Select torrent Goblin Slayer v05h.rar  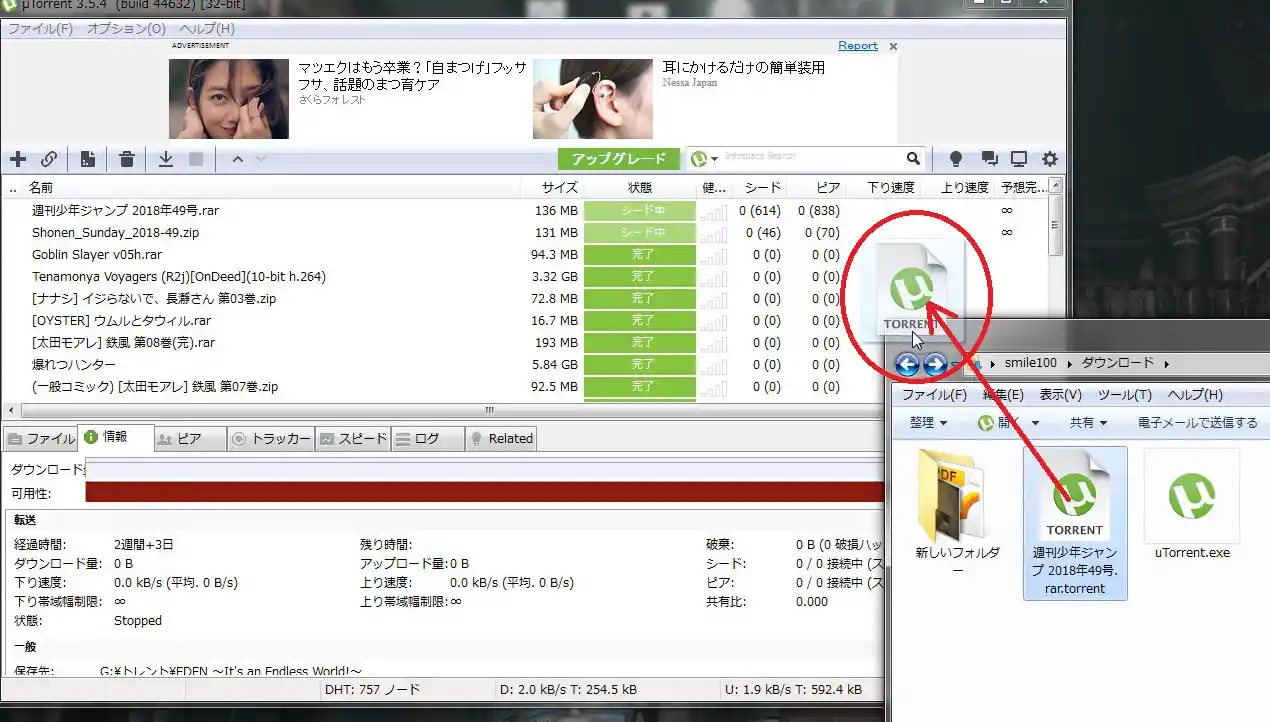96,255
